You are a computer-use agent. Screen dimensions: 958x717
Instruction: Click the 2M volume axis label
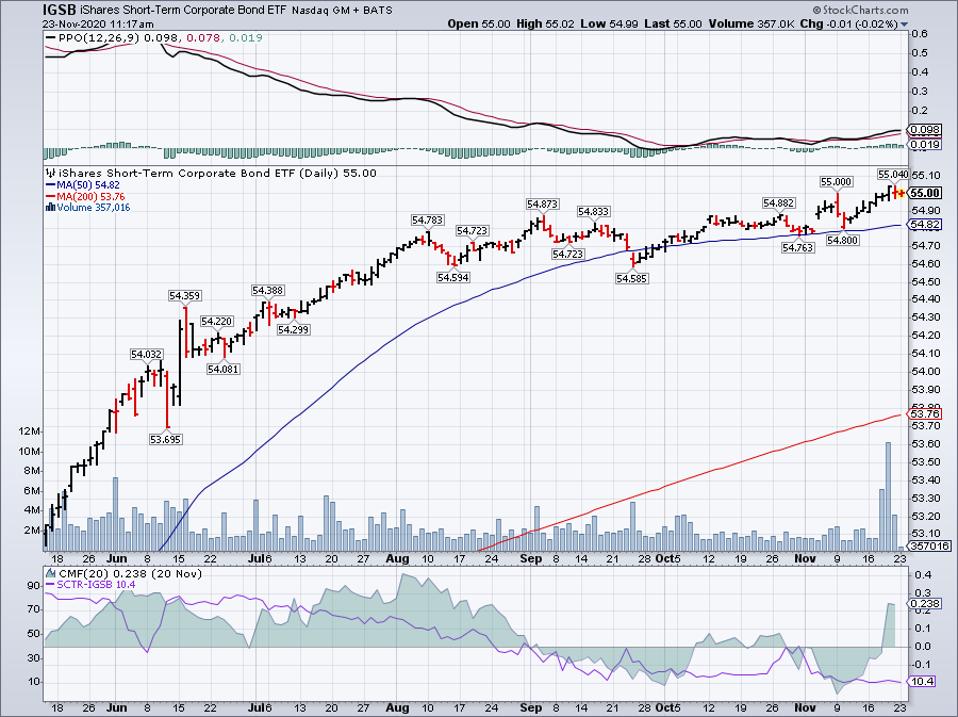[x=31, y=530]
